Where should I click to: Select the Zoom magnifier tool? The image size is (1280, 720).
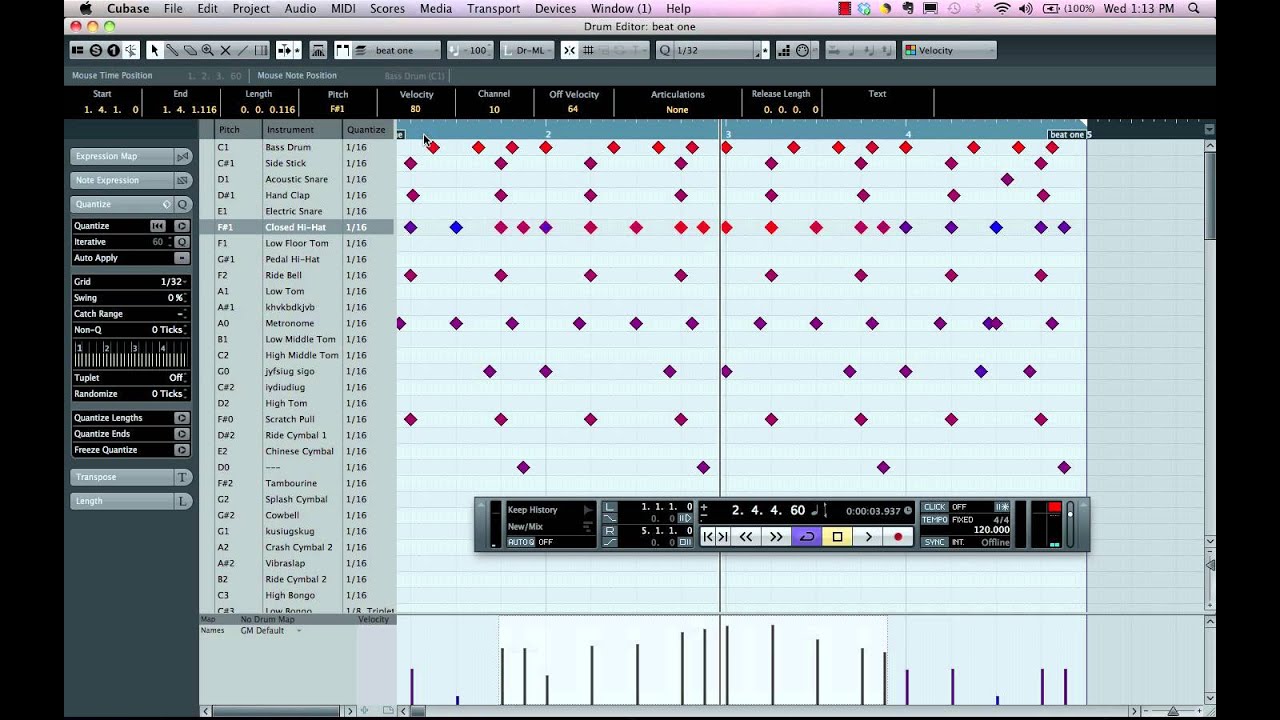pos(207,50)
